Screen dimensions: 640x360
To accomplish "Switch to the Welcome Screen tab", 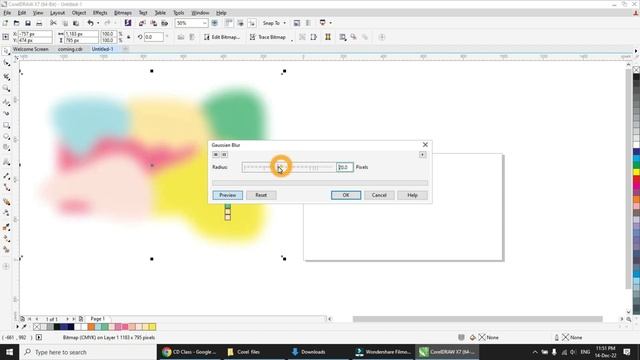I will click(31, 49).
